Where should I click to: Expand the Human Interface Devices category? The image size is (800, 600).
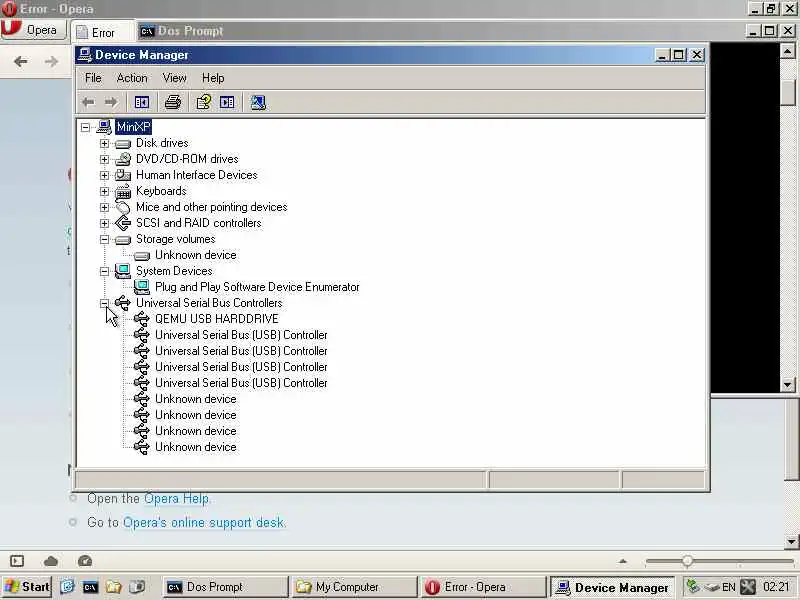pos(105,175)
